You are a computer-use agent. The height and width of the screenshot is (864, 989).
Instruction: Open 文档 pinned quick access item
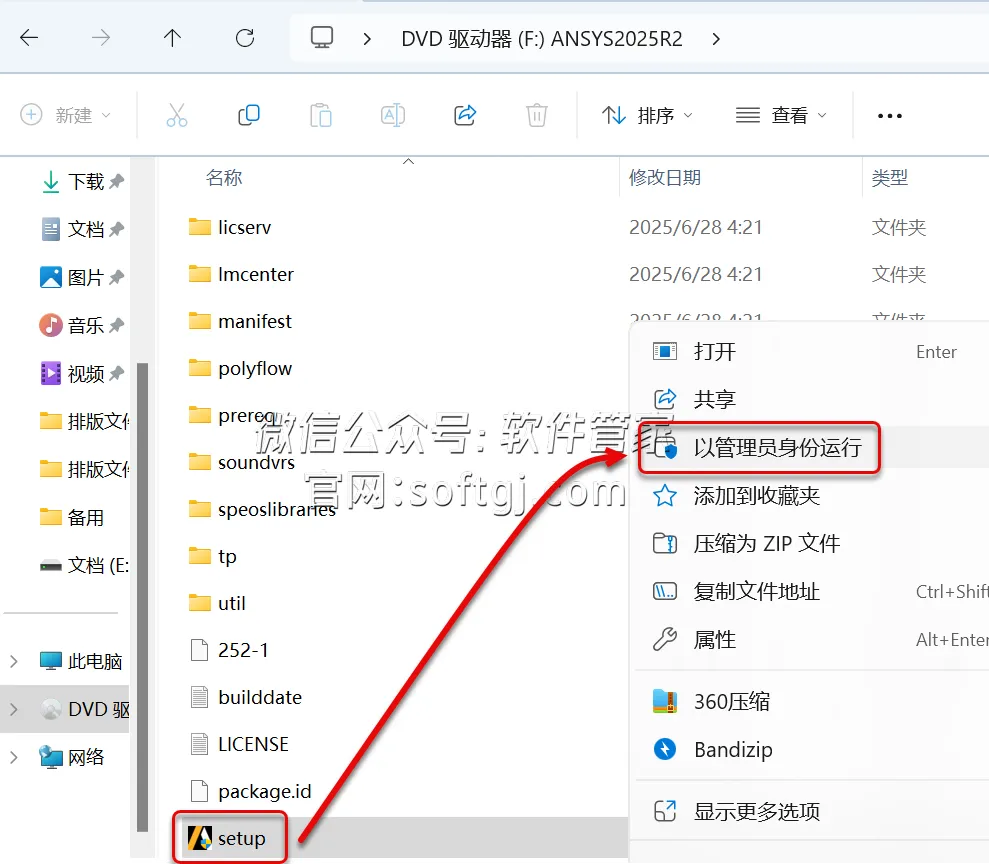pos(82,229)
